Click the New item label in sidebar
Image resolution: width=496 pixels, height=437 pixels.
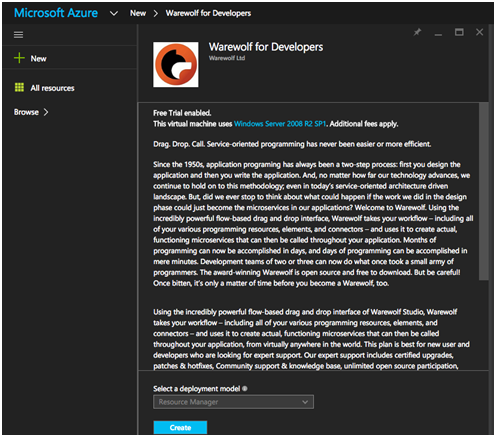coord(38,59)
